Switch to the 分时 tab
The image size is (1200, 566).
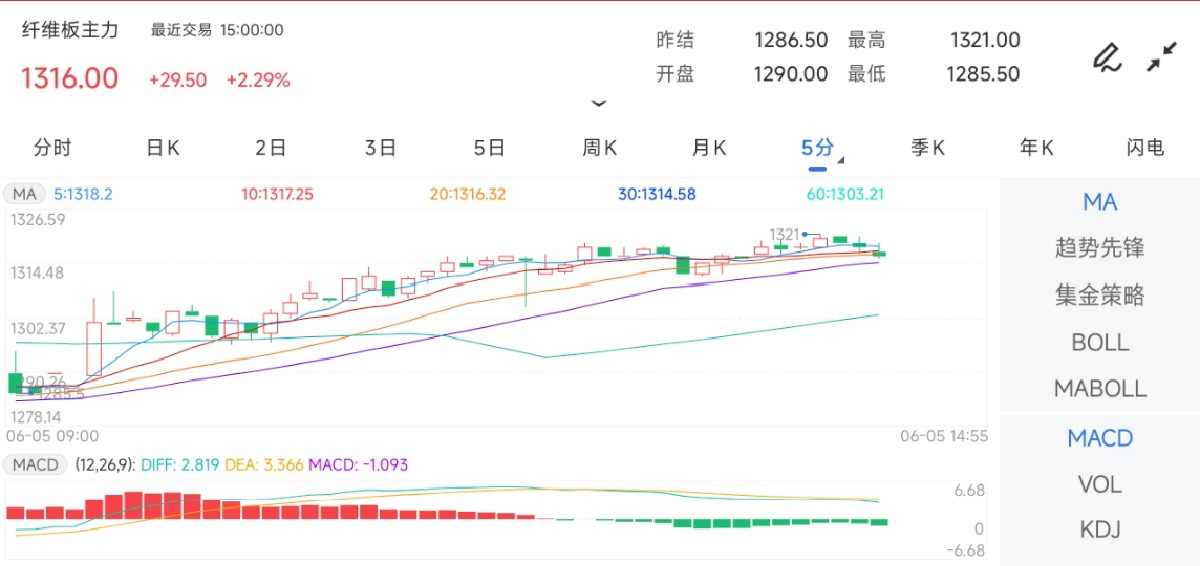53,148
